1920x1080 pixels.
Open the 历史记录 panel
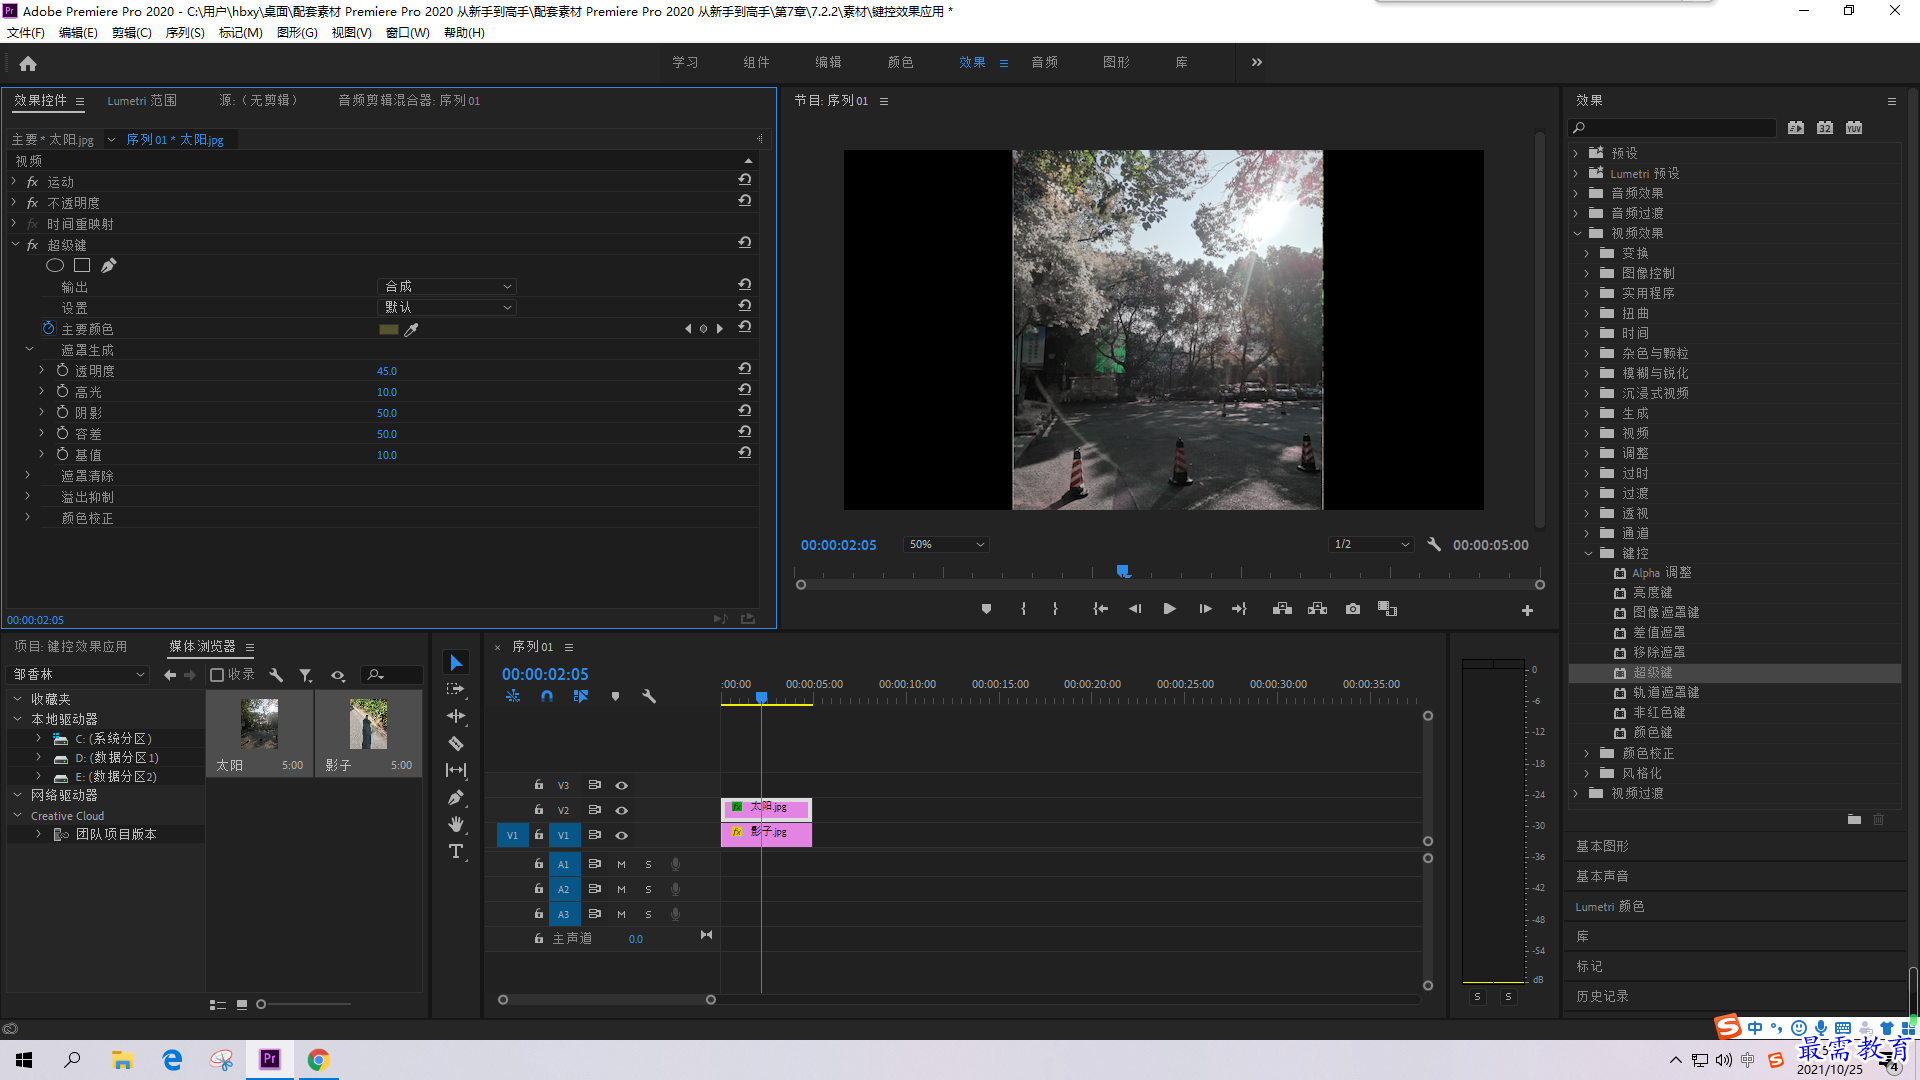coord(1602,996)
